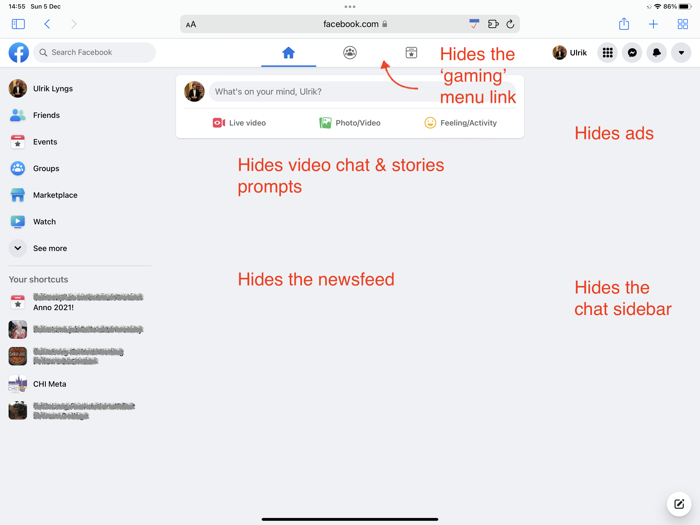700x525 pixels.
Task: Open the multitasking three-dot menu
Action: coord(350,7)
